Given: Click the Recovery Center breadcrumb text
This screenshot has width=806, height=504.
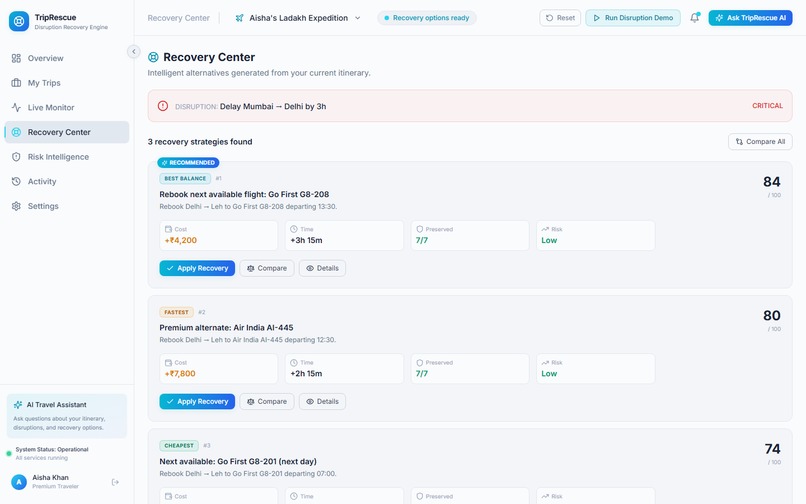Looking at the screenshot, I should (178, 18).
